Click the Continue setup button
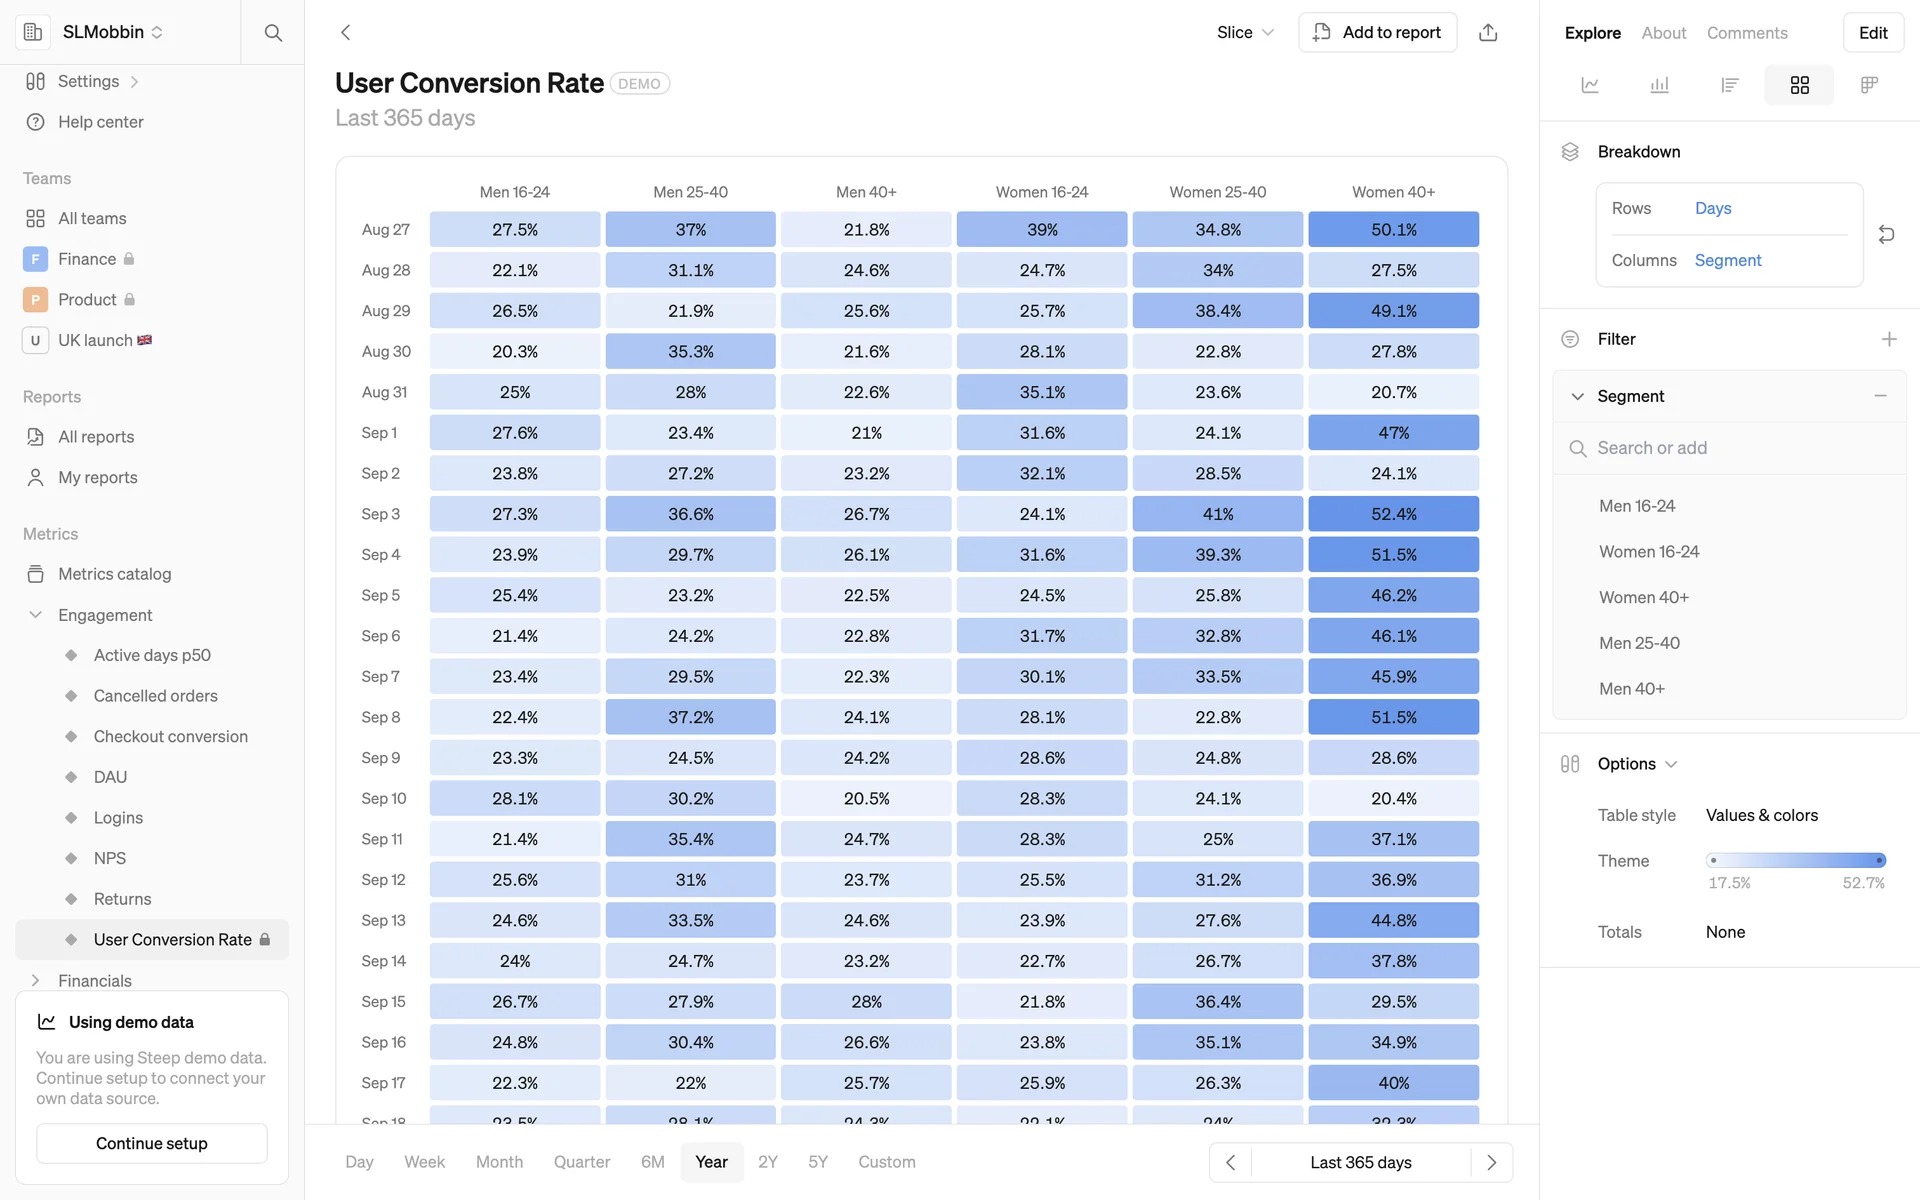The image size is (1920, 1200). coord(152,1143)
